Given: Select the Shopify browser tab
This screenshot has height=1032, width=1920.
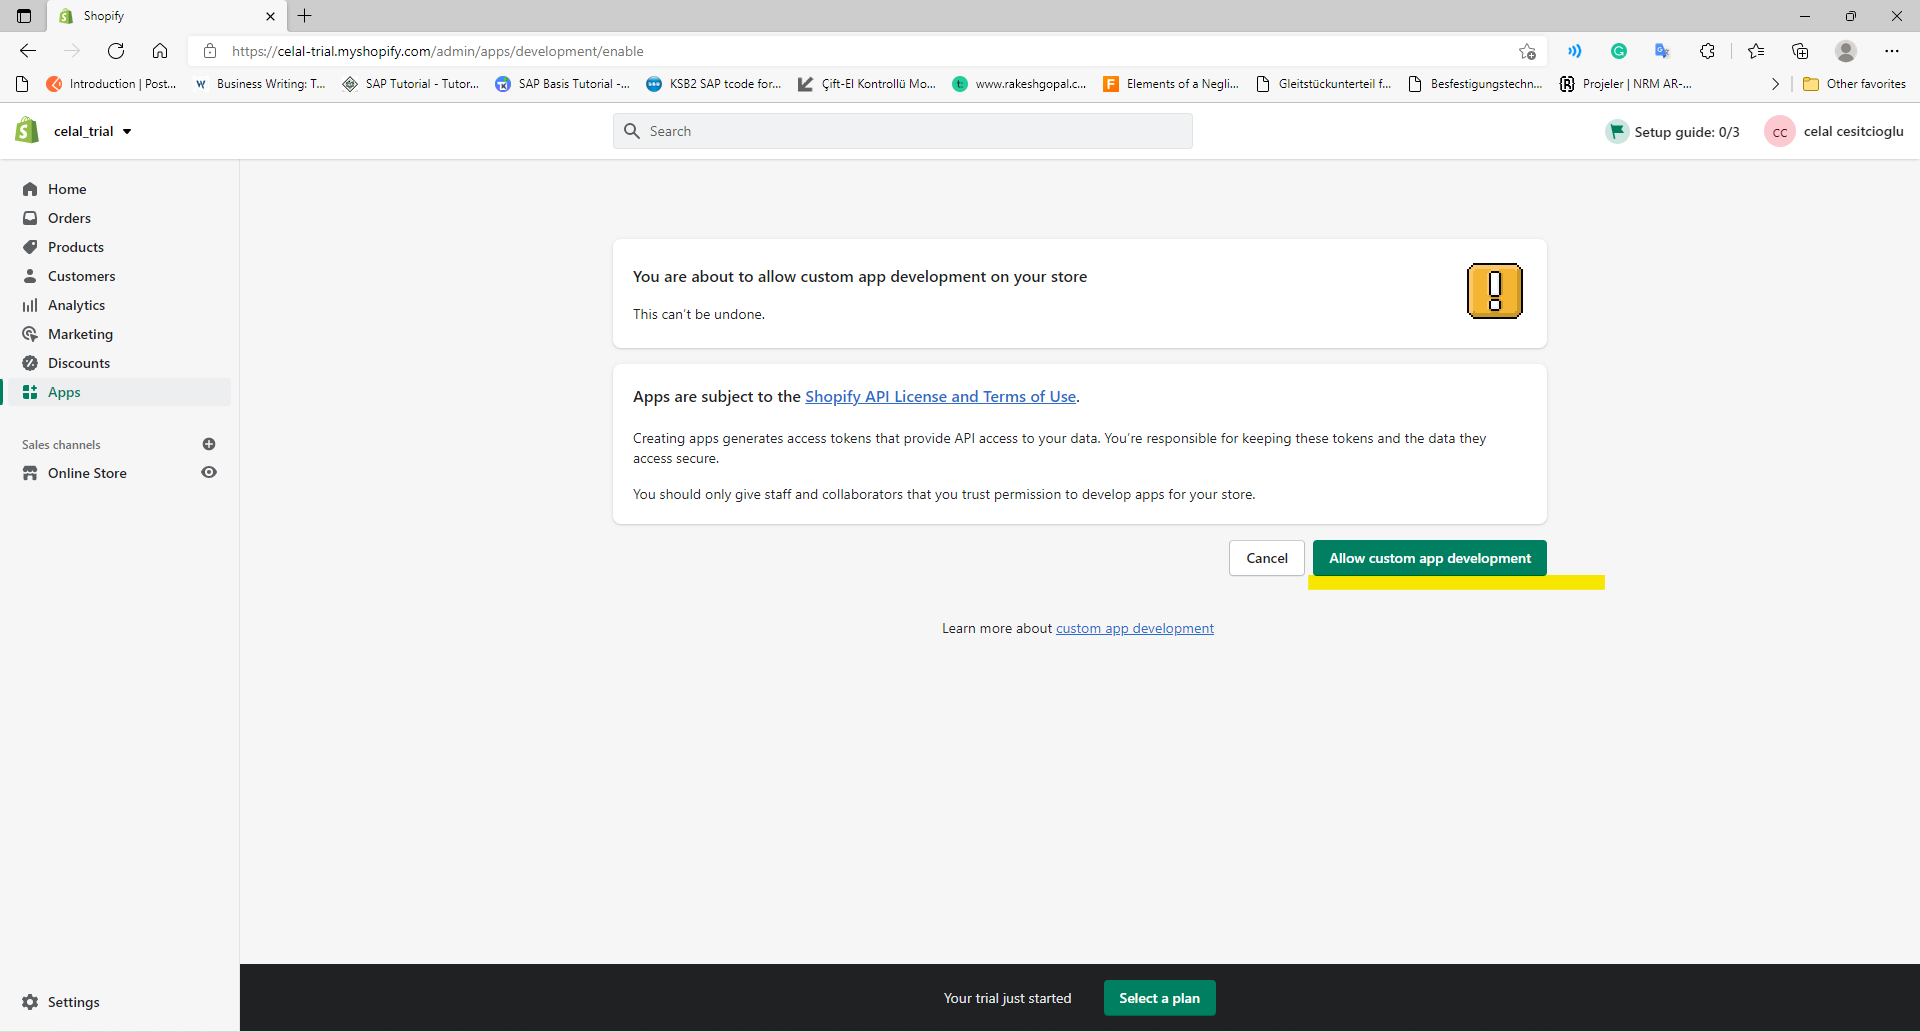Looking at the screenshot, I should coord(165,16).
